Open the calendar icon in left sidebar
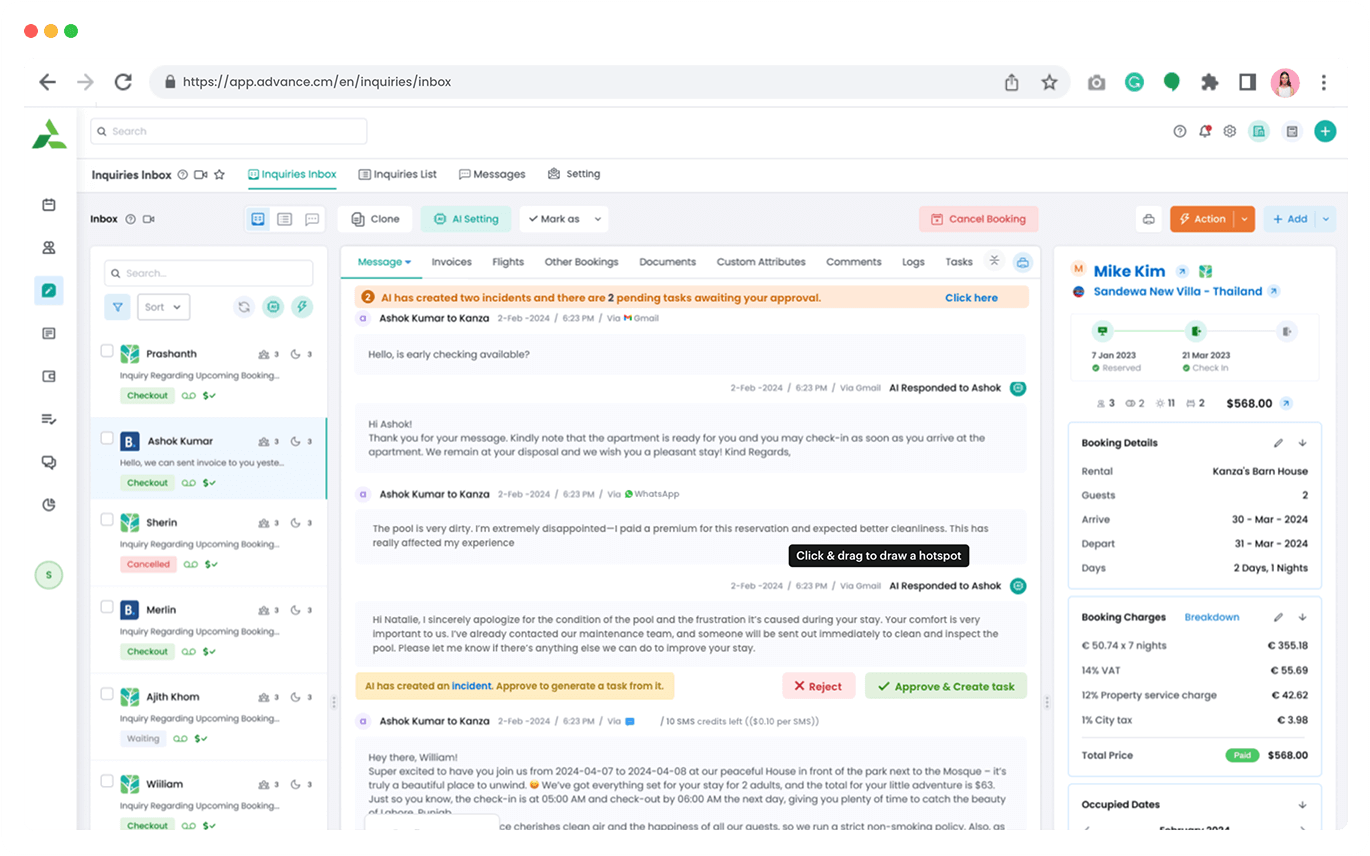Screen dimensions: 1370x856 coord(48,205)
